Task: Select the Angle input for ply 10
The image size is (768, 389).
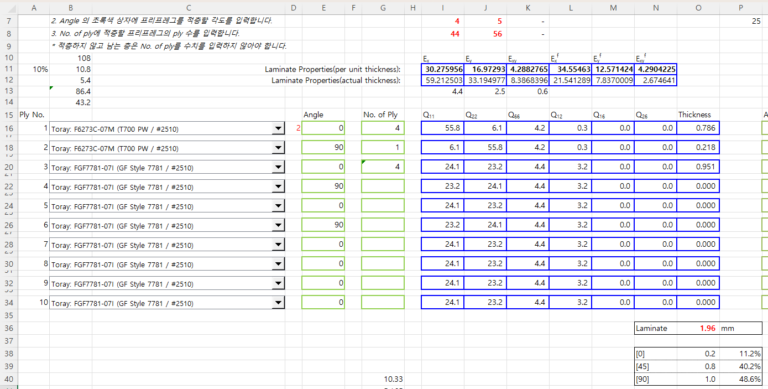Action: tap(323, 302)
